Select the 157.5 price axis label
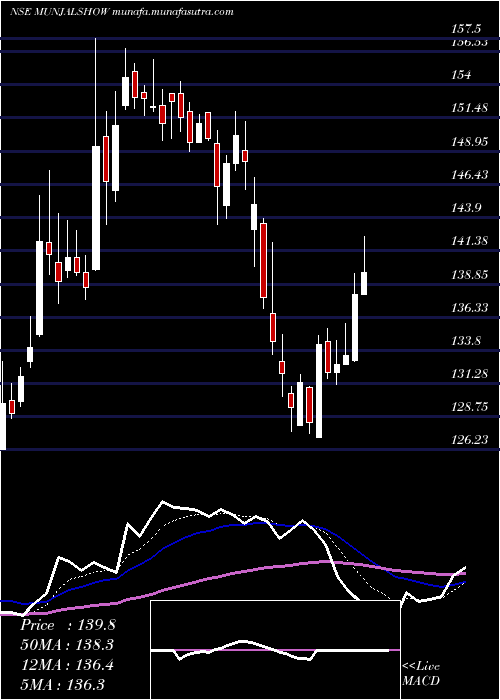This screenshot has height=700, width=500. 466,29
